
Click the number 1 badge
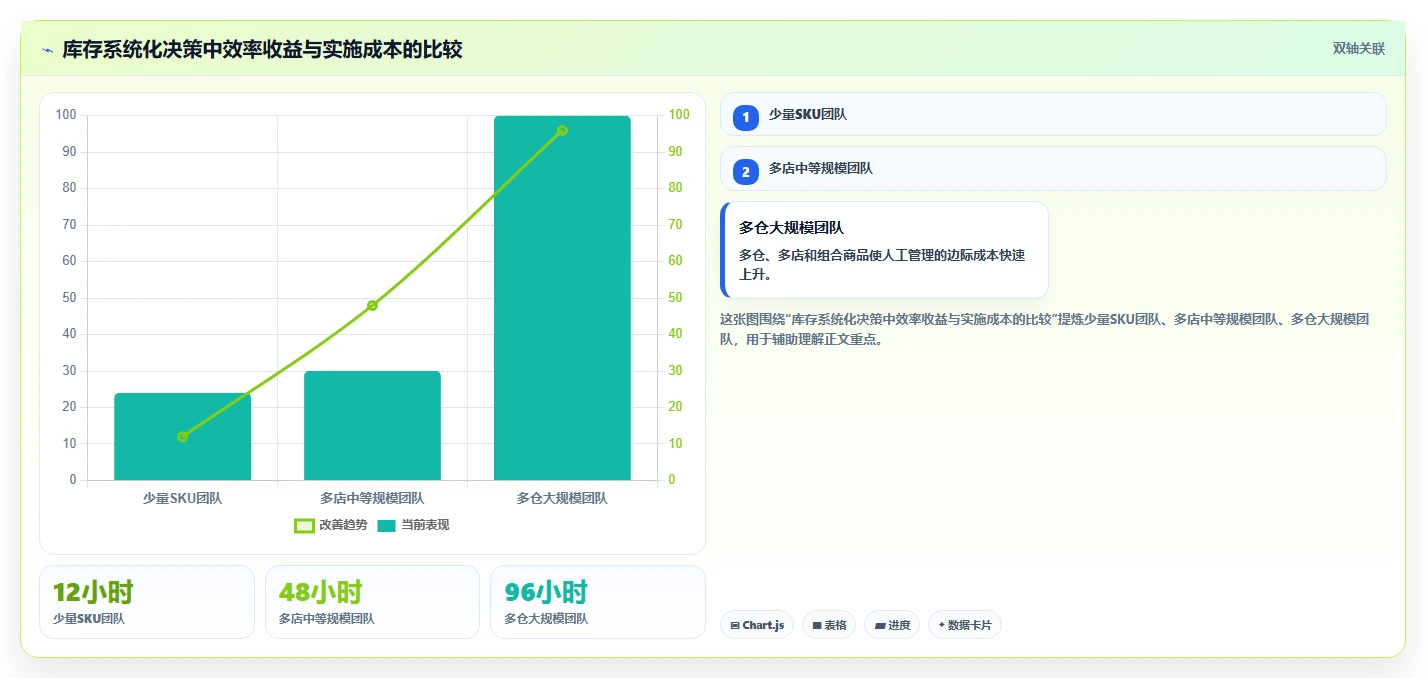coord(746,118)
